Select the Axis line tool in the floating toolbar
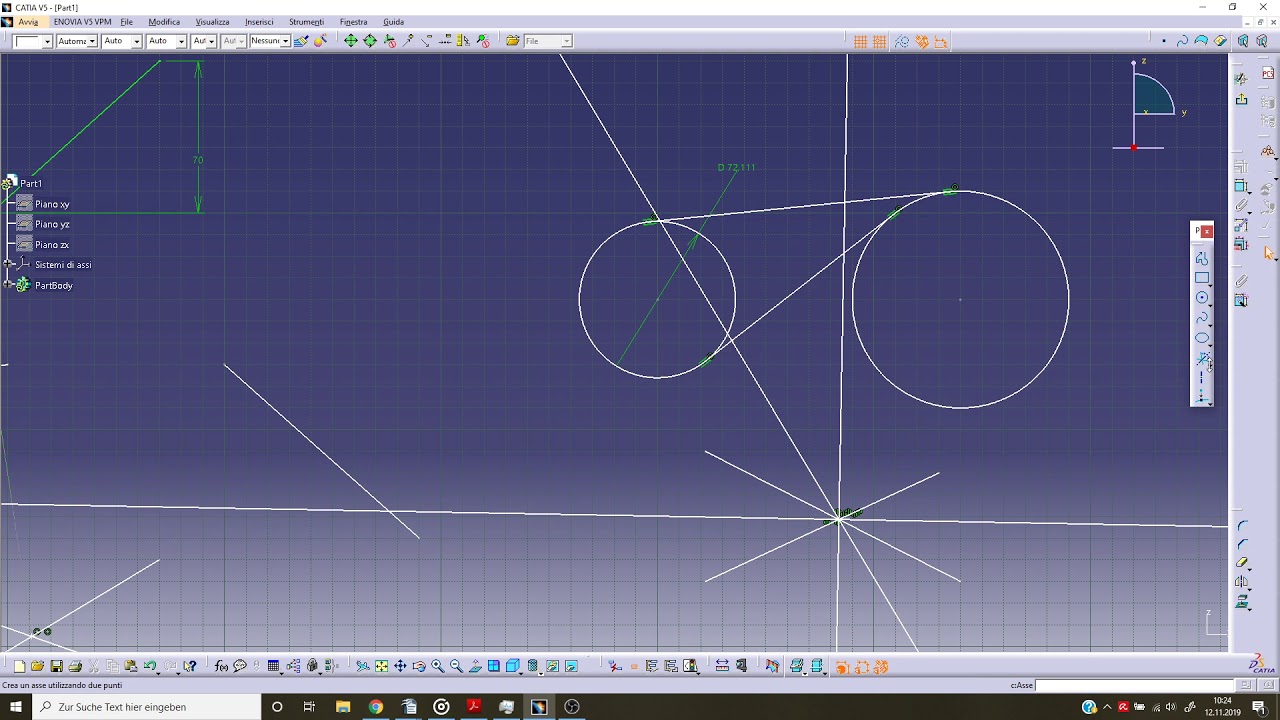Image resolution: width=1280 pixels, height=720 pixels. coord(1201,378)
